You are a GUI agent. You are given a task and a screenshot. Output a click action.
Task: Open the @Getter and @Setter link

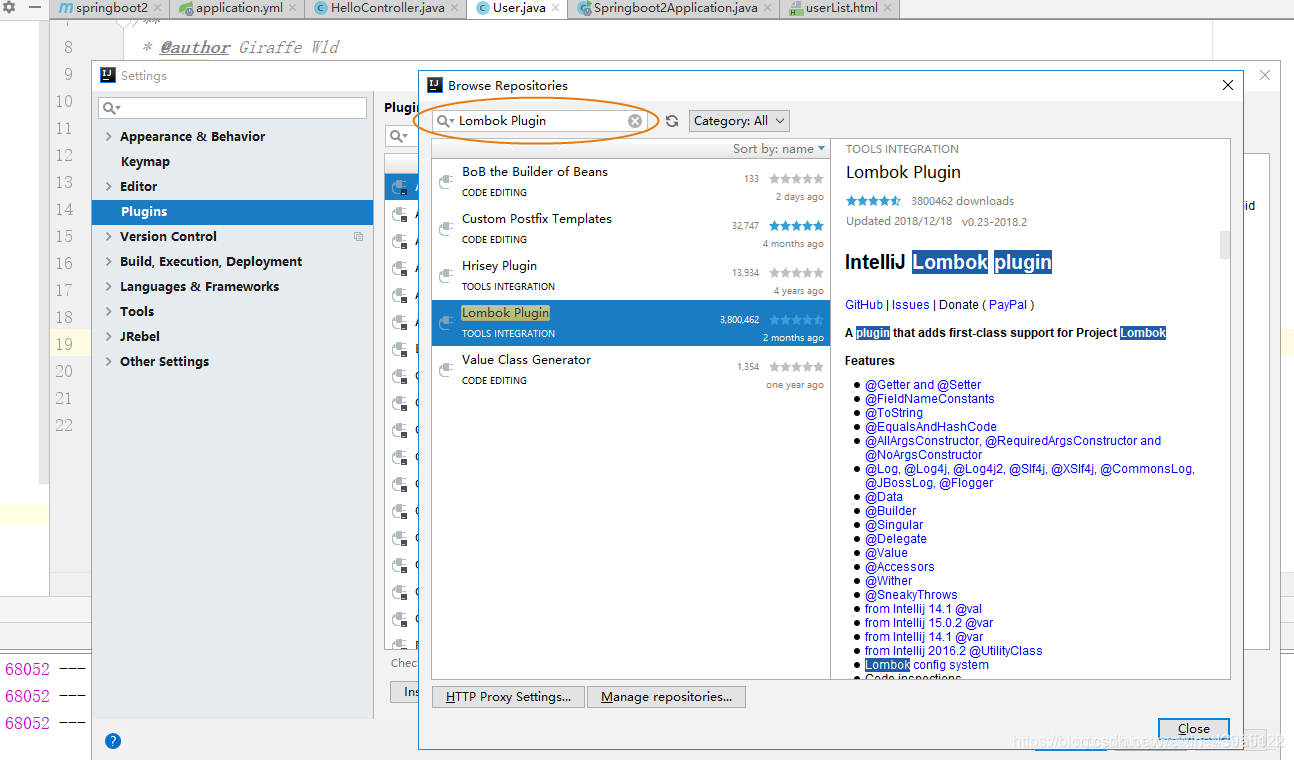click(923, 385)
